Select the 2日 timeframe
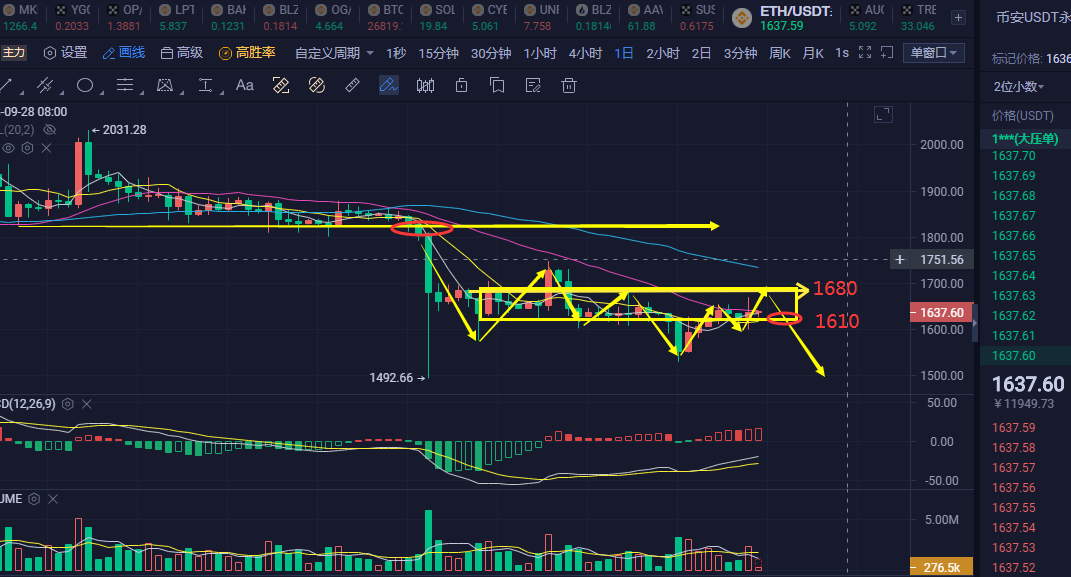The width and height of the screenshot is (1071, 577). click(x=701, y=53)
